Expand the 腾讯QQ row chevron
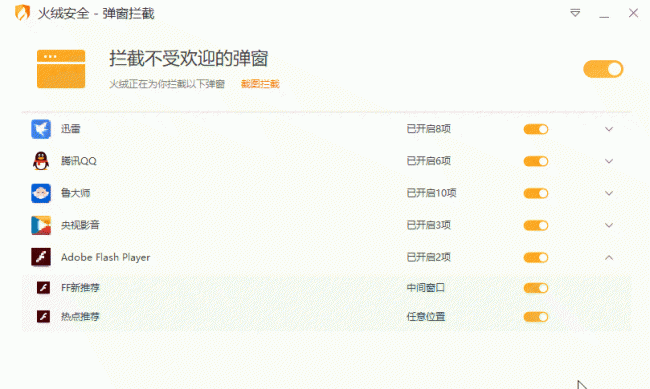This screenshot has width=650, height=389. coord(609,161)
